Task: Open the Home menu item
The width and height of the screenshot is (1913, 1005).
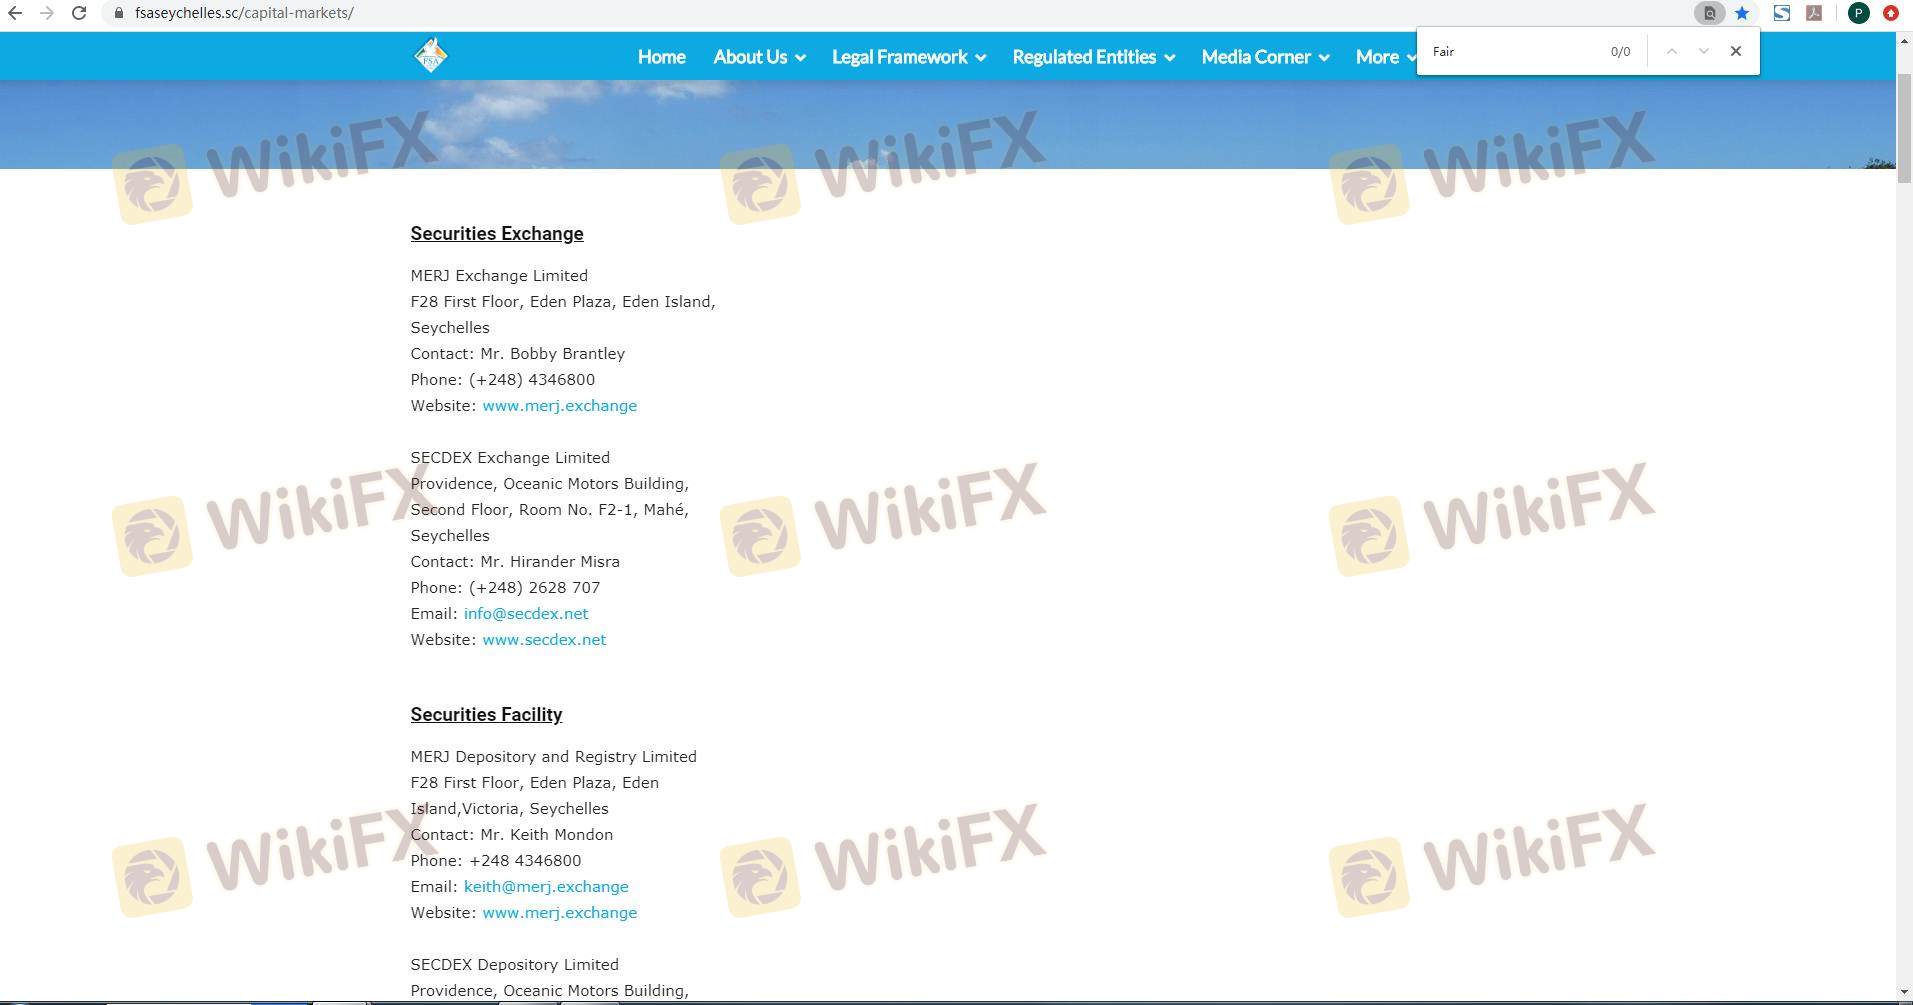Action: (x=661, y=57)
